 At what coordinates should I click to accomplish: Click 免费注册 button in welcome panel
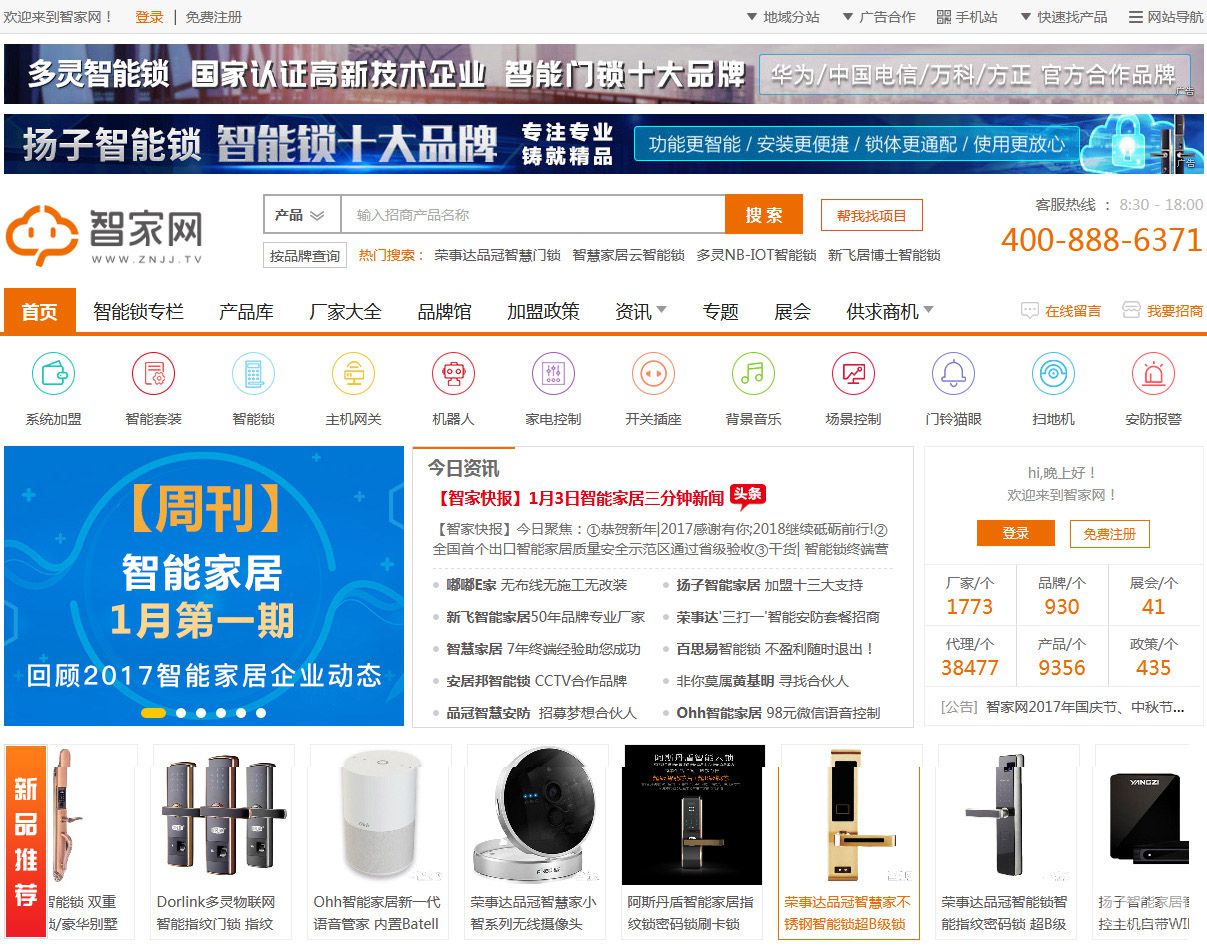coord(1110,533)
